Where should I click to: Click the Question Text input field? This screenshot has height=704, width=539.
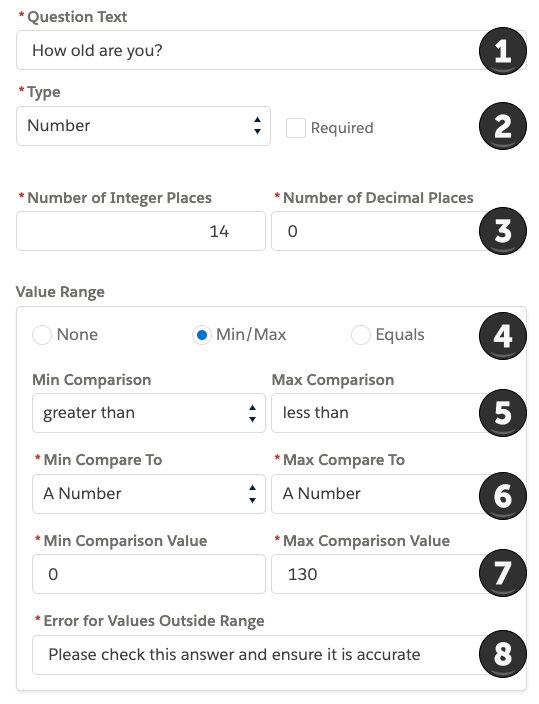[248, 50]
